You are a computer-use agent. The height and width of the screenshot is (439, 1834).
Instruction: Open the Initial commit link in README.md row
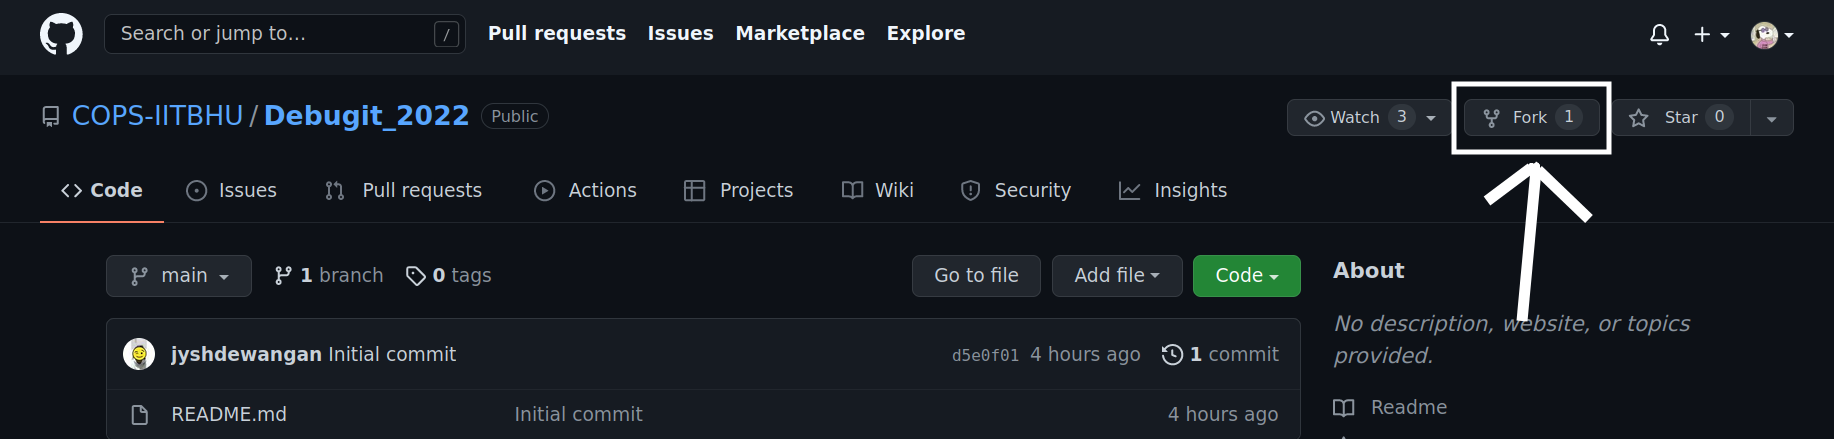578,414
